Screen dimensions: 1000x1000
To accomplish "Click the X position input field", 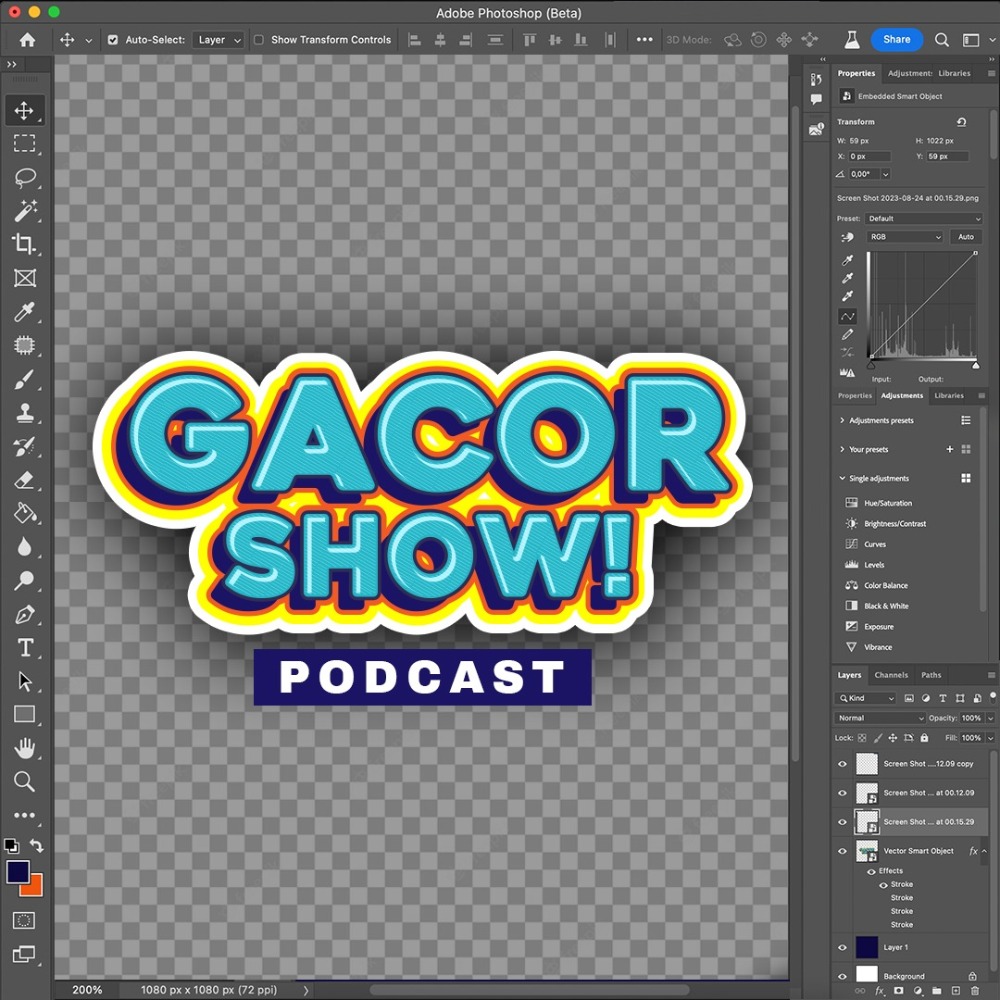I will click(x=870, y=157).
